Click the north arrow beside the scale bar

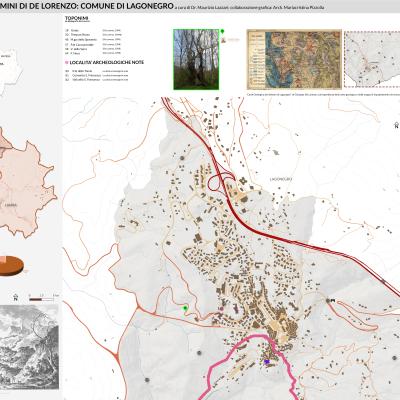point(15,297)
